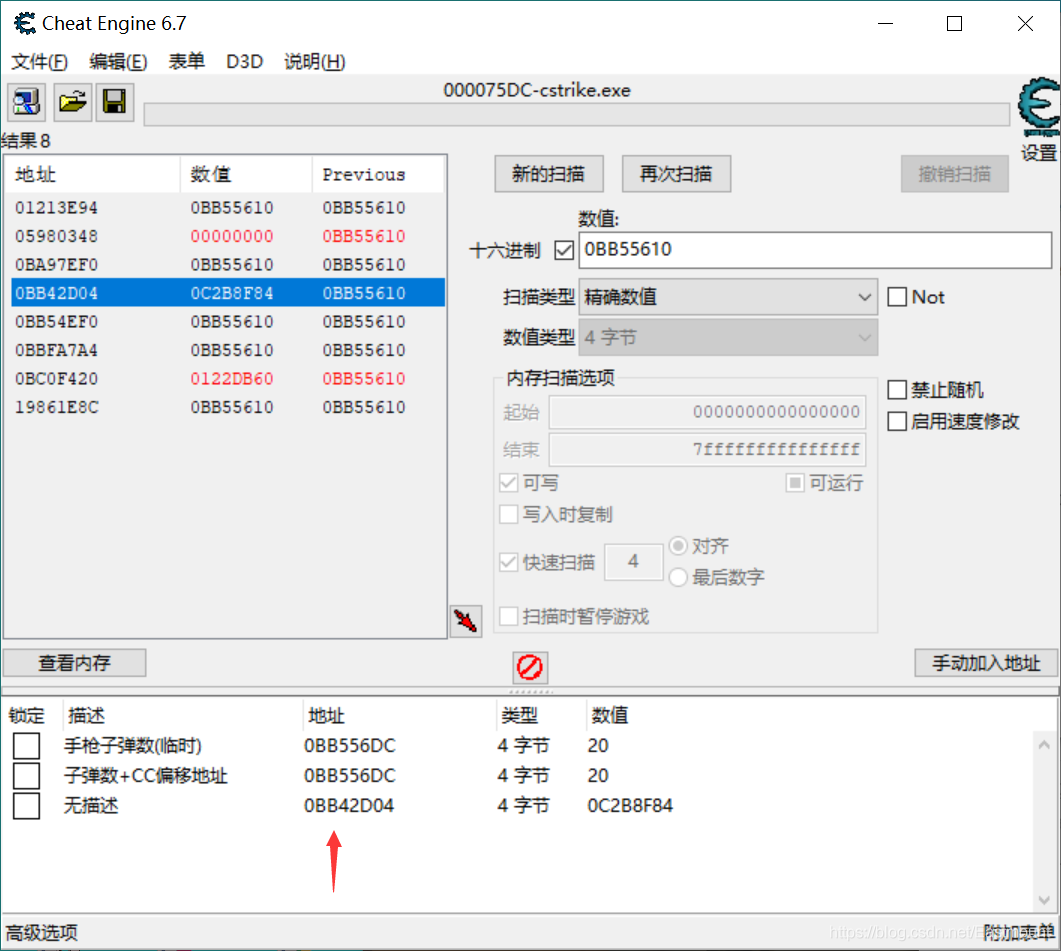Click address list scrollbar up arrow
Viewport: 1061px width, 951px height.
1044,745
